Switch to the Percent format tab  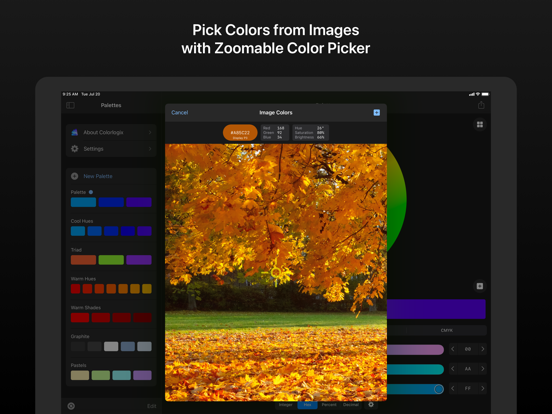(329, 405)
